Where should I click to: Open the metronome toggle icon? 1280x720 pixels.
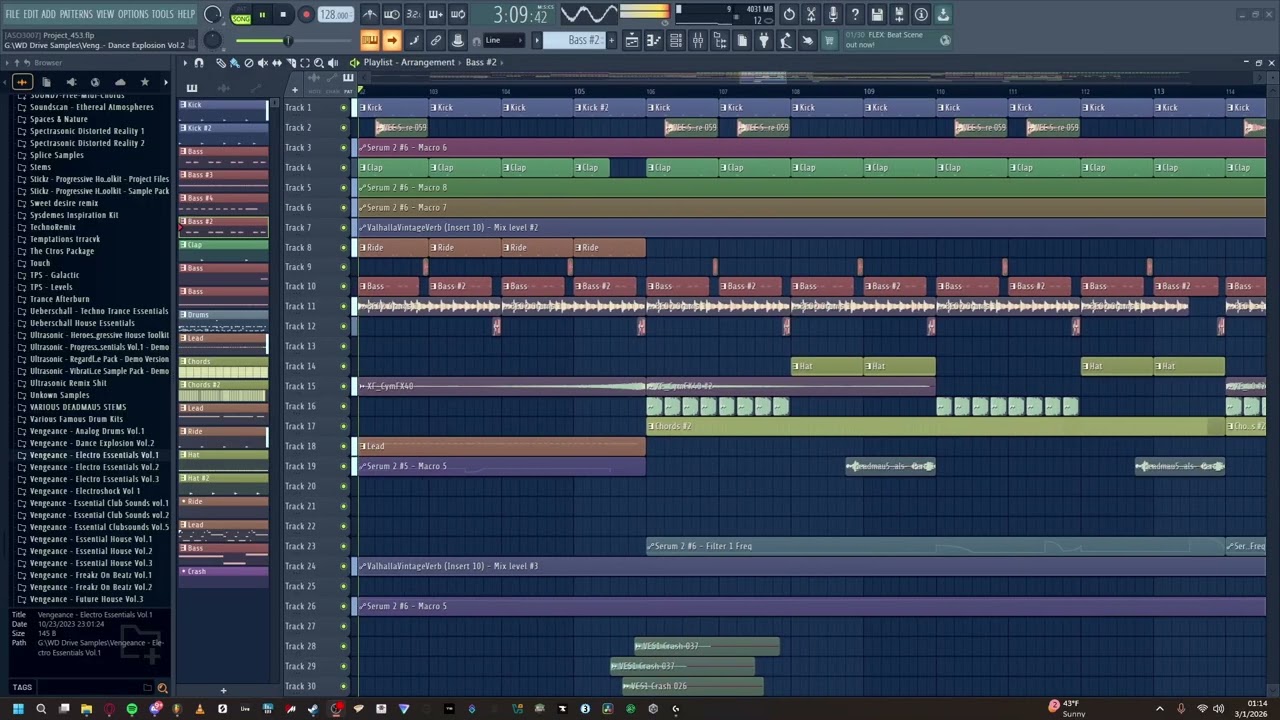(370, 14)
